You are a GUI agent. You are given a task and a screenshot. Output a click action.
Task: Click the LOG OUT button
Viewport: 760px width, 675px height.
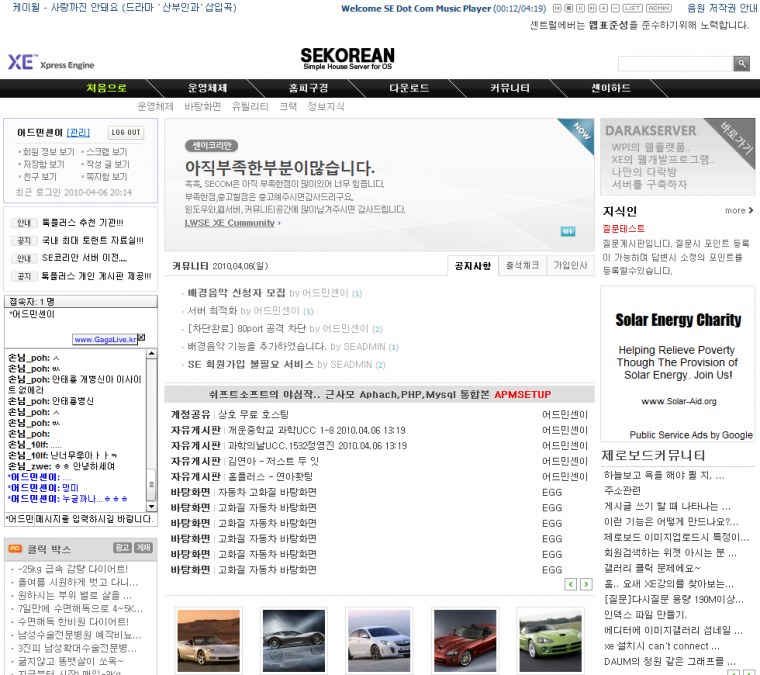tap(126, 132)
